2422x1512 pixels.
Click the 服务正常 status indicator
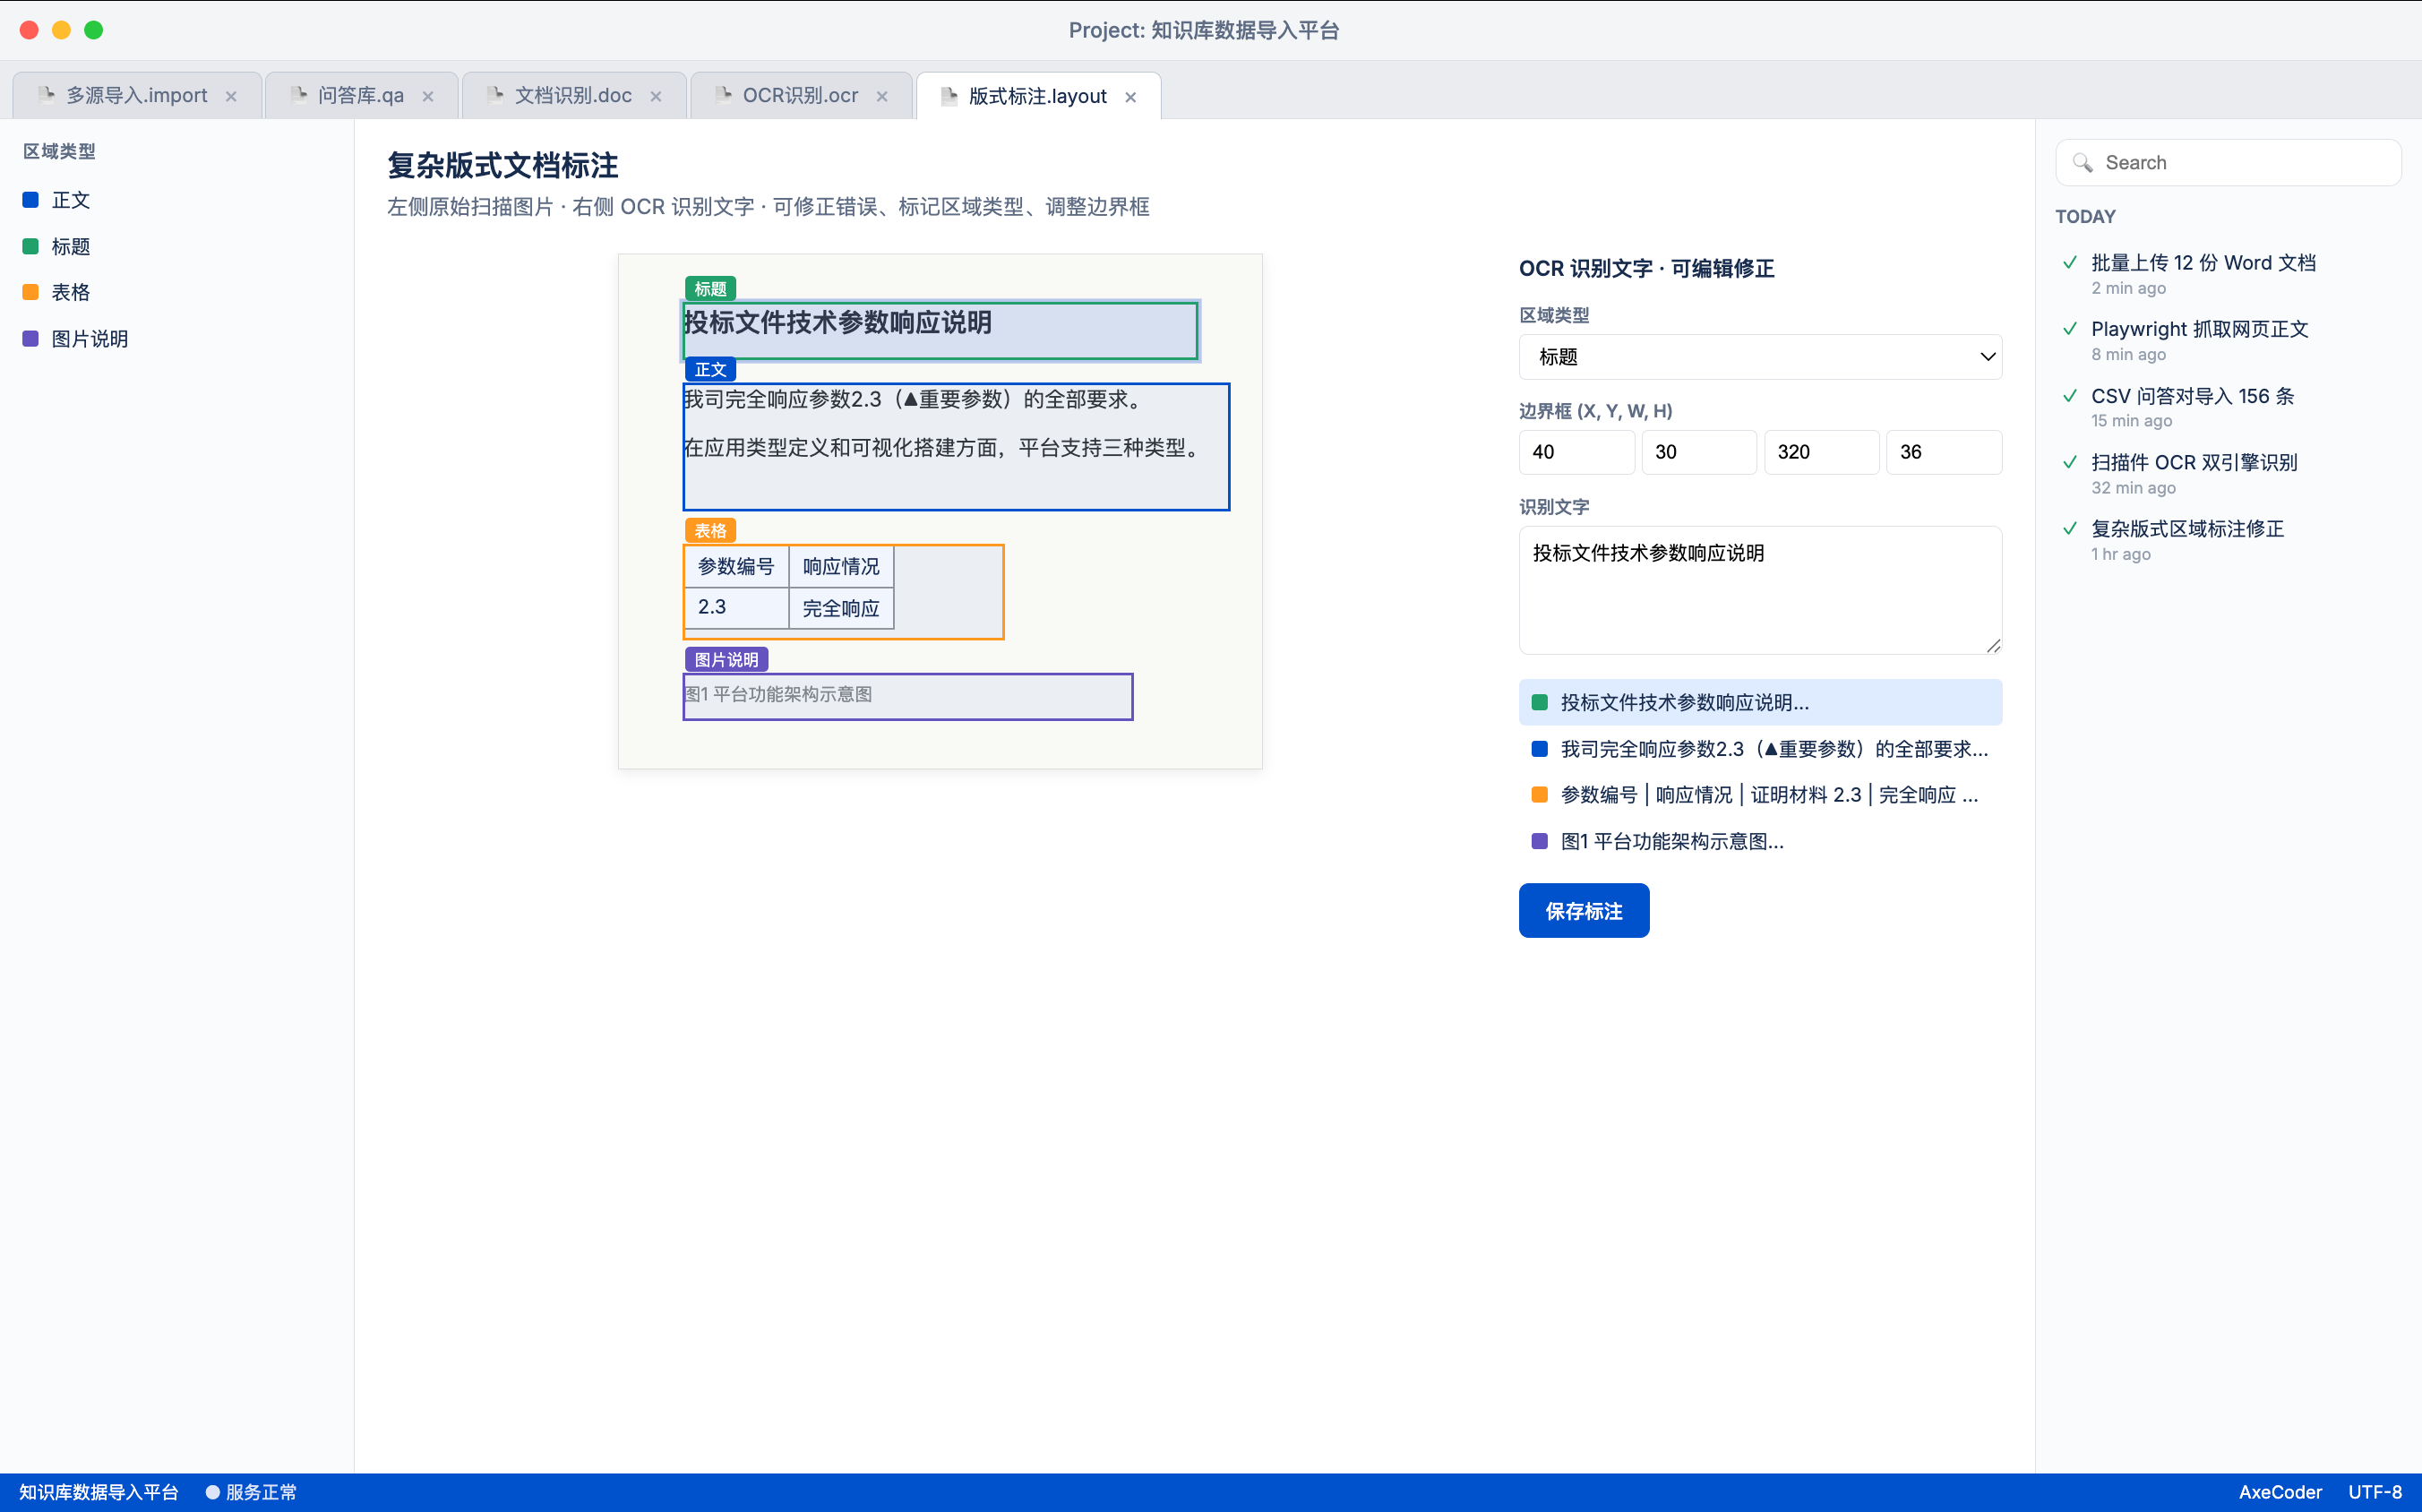(x=251, y=1492)
